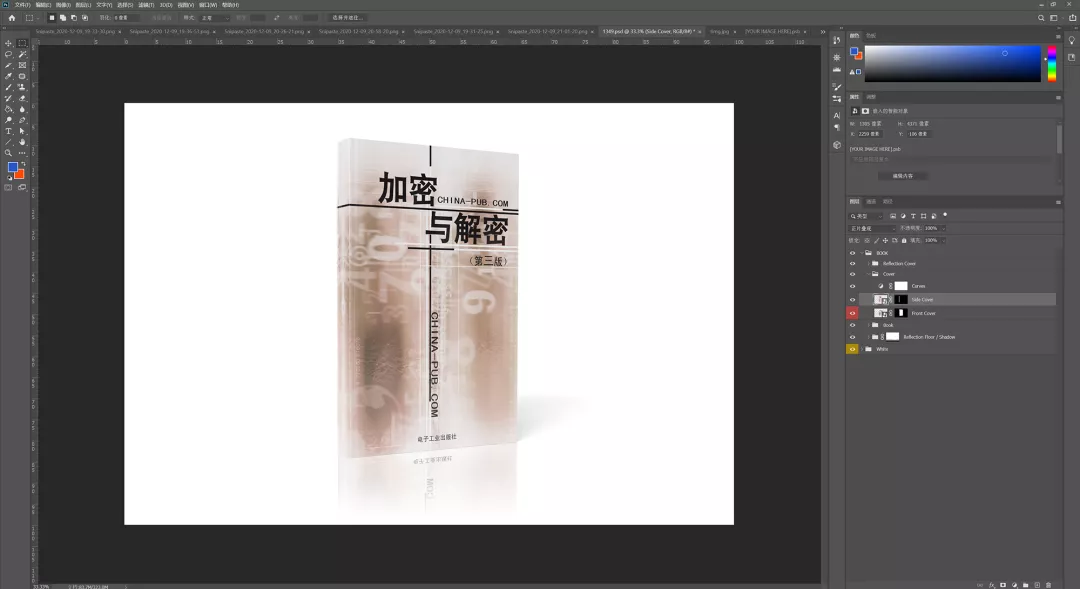This screenshot has width=1080, height=589.
Task: Select the Horizontal Type tool
Action: click(x=8, y=131)
